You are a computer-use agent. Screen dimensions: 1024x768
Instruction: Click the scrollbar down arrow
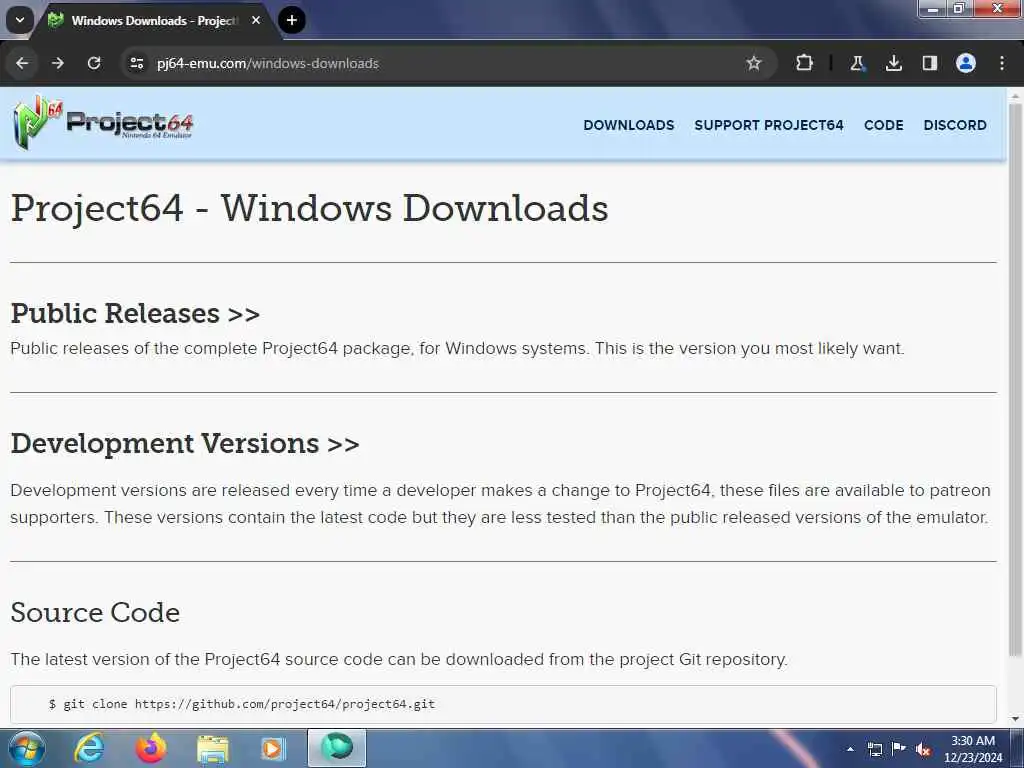coord(1015,719)
